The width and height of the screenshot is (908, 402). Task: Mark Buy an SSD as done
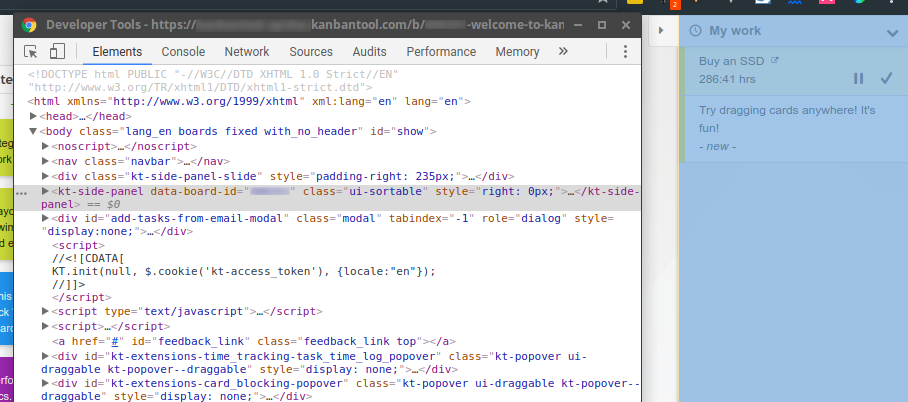click(x=886, y=78)
